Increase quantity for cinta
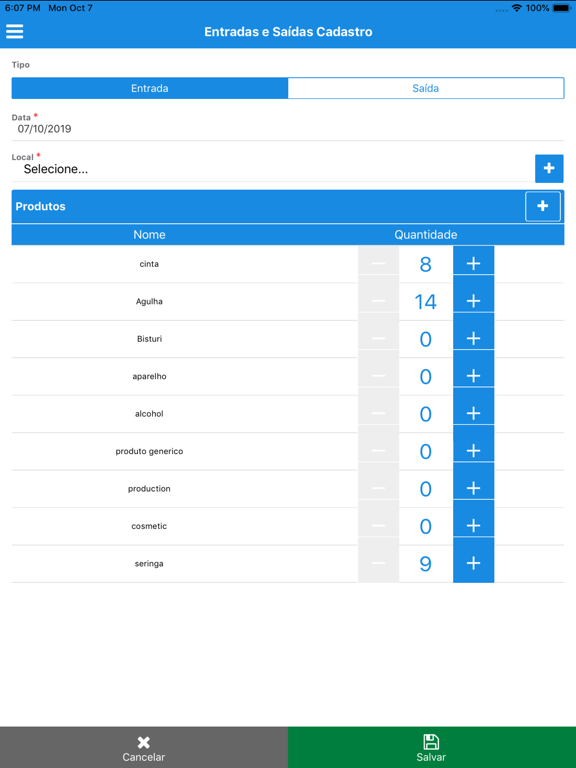This screenshot has height=768, width=576. pos(473,264)
